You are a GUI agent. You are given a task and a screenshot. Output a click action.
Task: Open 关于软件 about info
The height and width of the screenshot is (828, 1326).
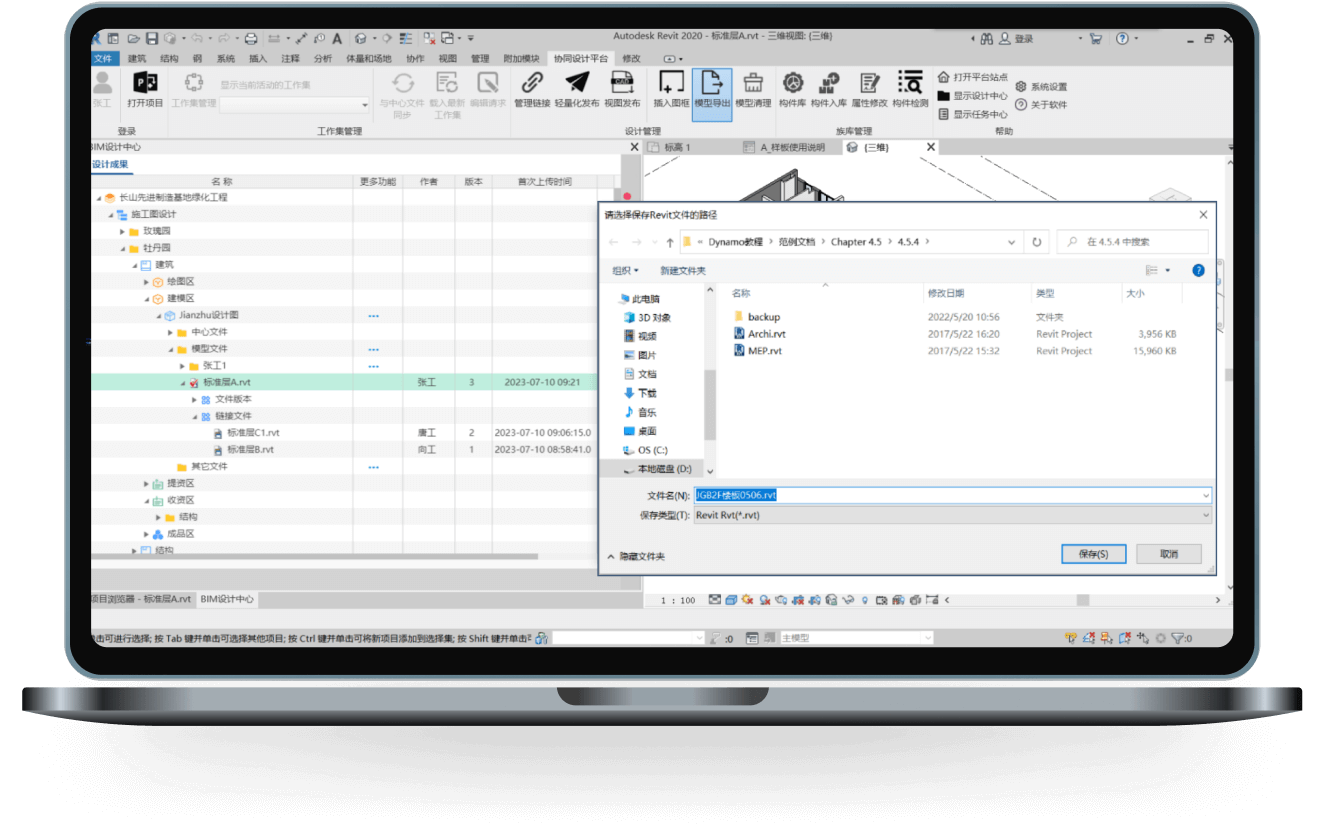click(1041, 104)
